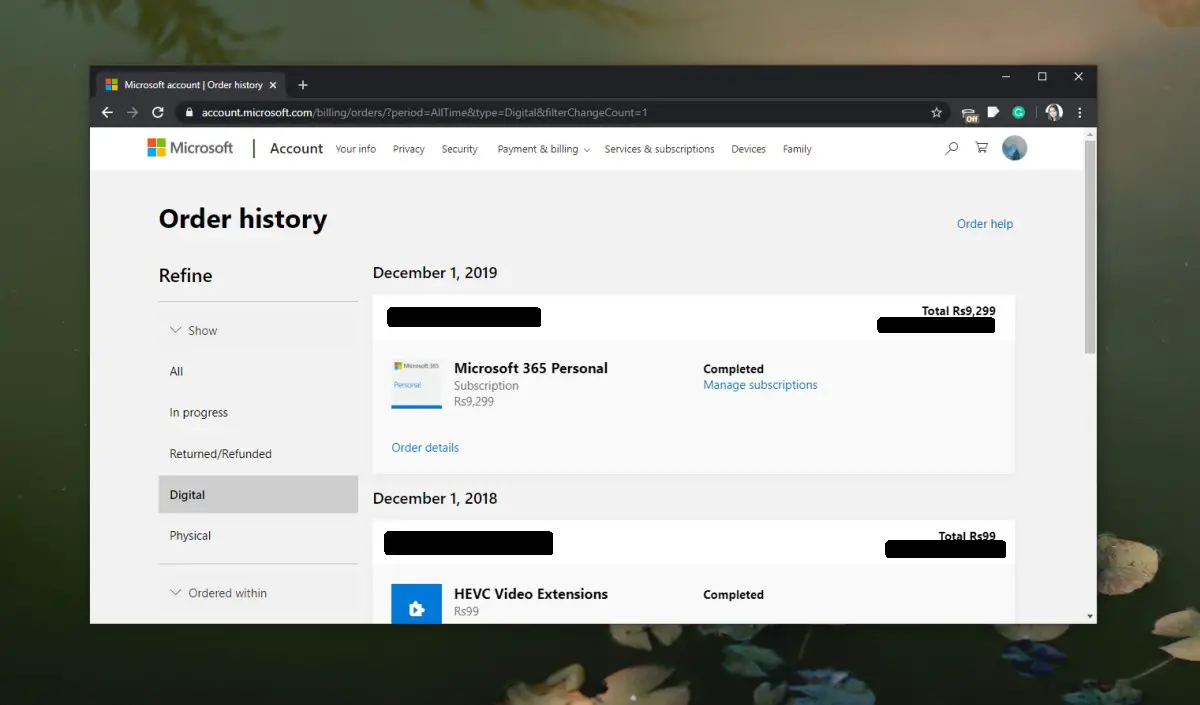Expand Payment & billing dropdown
This screenshot has width=1200, height=705.
[543, 149]
